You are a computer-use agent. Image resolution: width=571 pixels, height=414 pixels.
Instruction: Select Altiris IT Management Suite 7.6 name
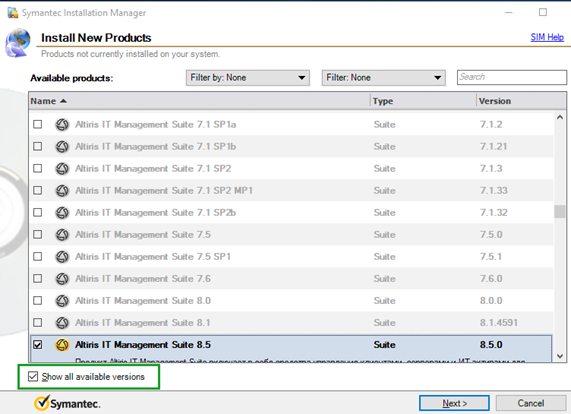pos(143,279)
